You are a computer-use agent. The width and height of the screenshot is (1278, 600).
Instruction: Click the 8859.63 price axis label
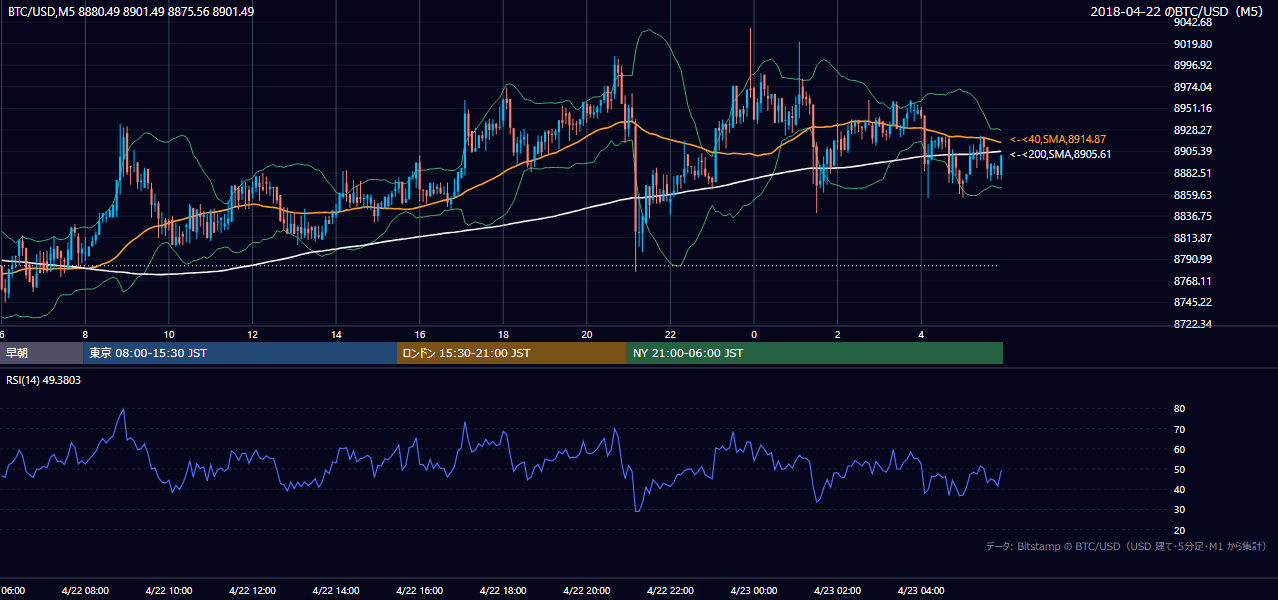(1193, 195)
